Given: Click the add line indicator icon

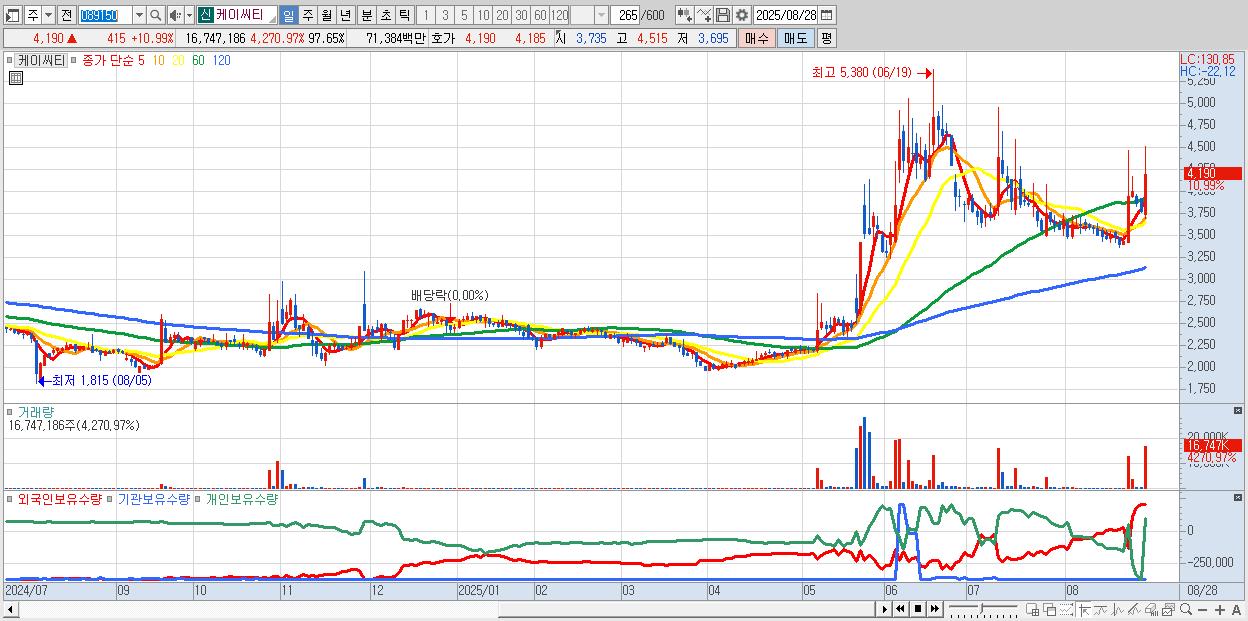Looking at the screenshot, I should (x=704, y=15).
